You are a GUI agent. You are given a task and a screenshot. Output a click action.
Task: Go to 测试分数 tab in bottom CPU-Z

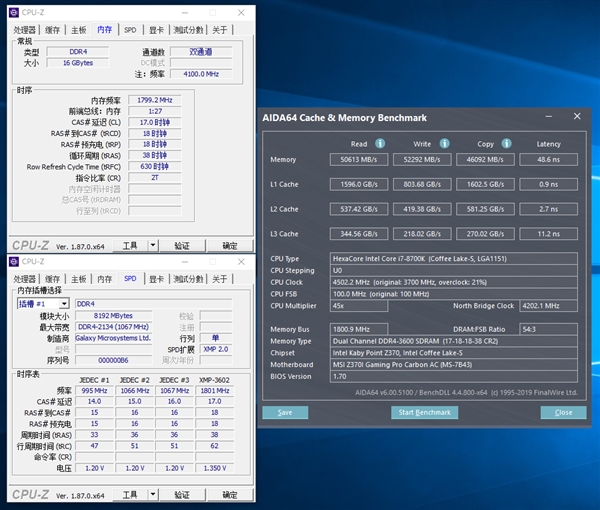189,279
